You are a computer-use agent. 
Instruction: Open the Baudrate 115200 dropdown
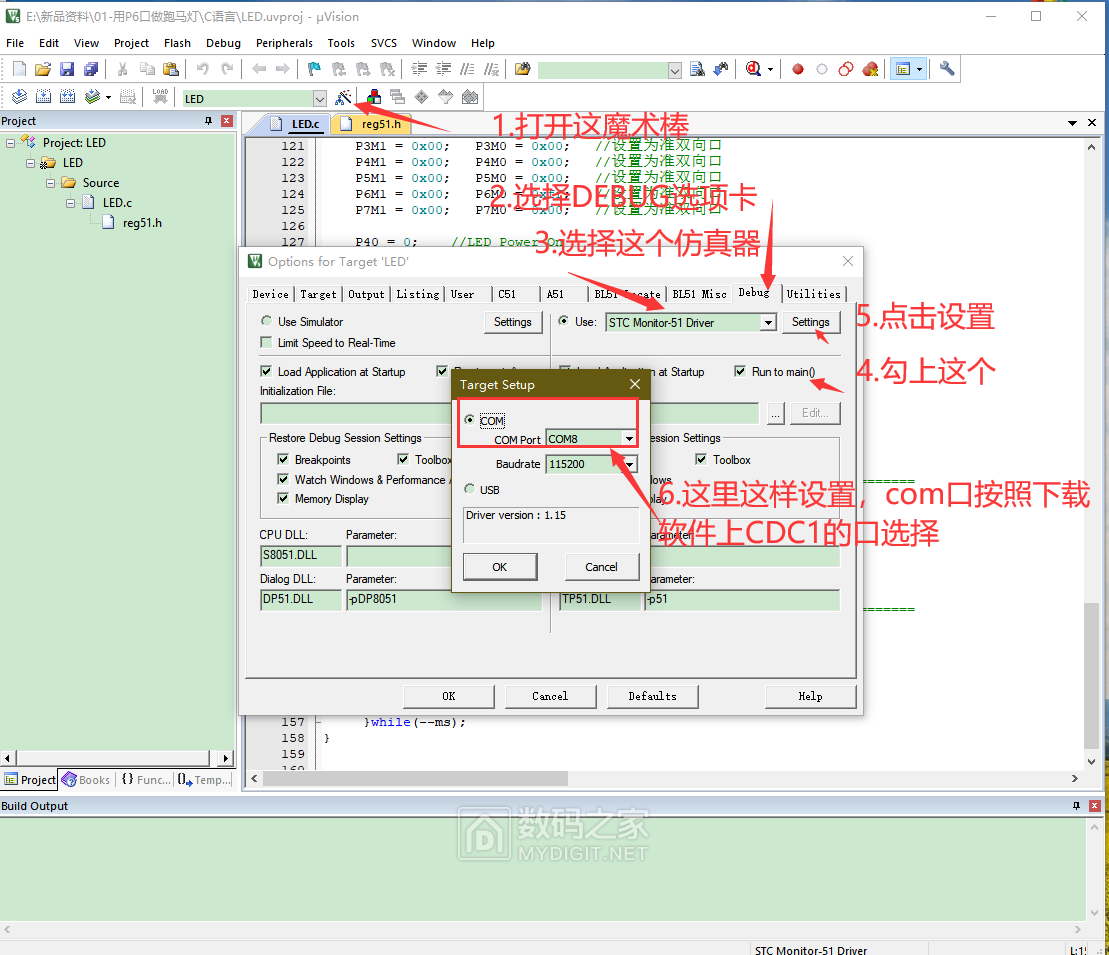tap(628, 463)
